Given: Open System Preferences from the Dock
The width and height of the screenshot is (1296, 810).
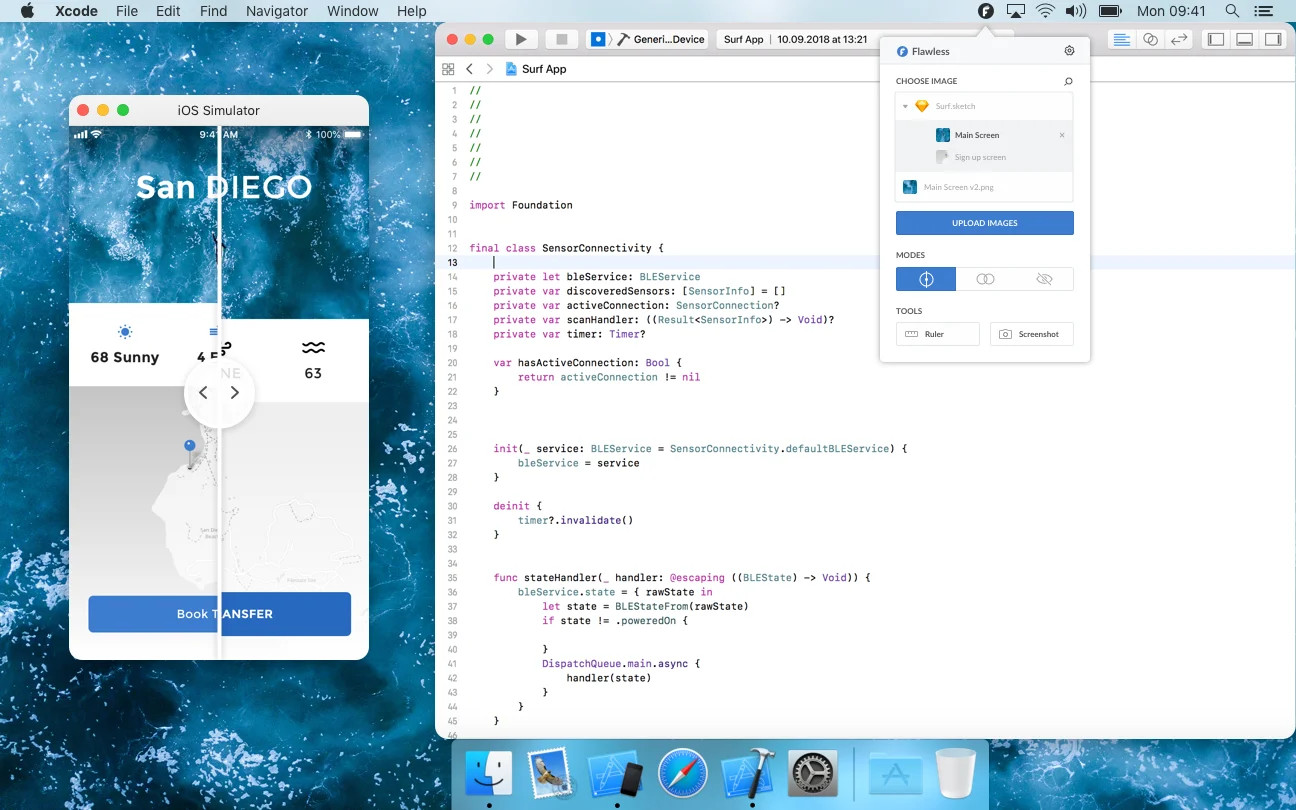Looking at the screenshot, I should point(811,774).
